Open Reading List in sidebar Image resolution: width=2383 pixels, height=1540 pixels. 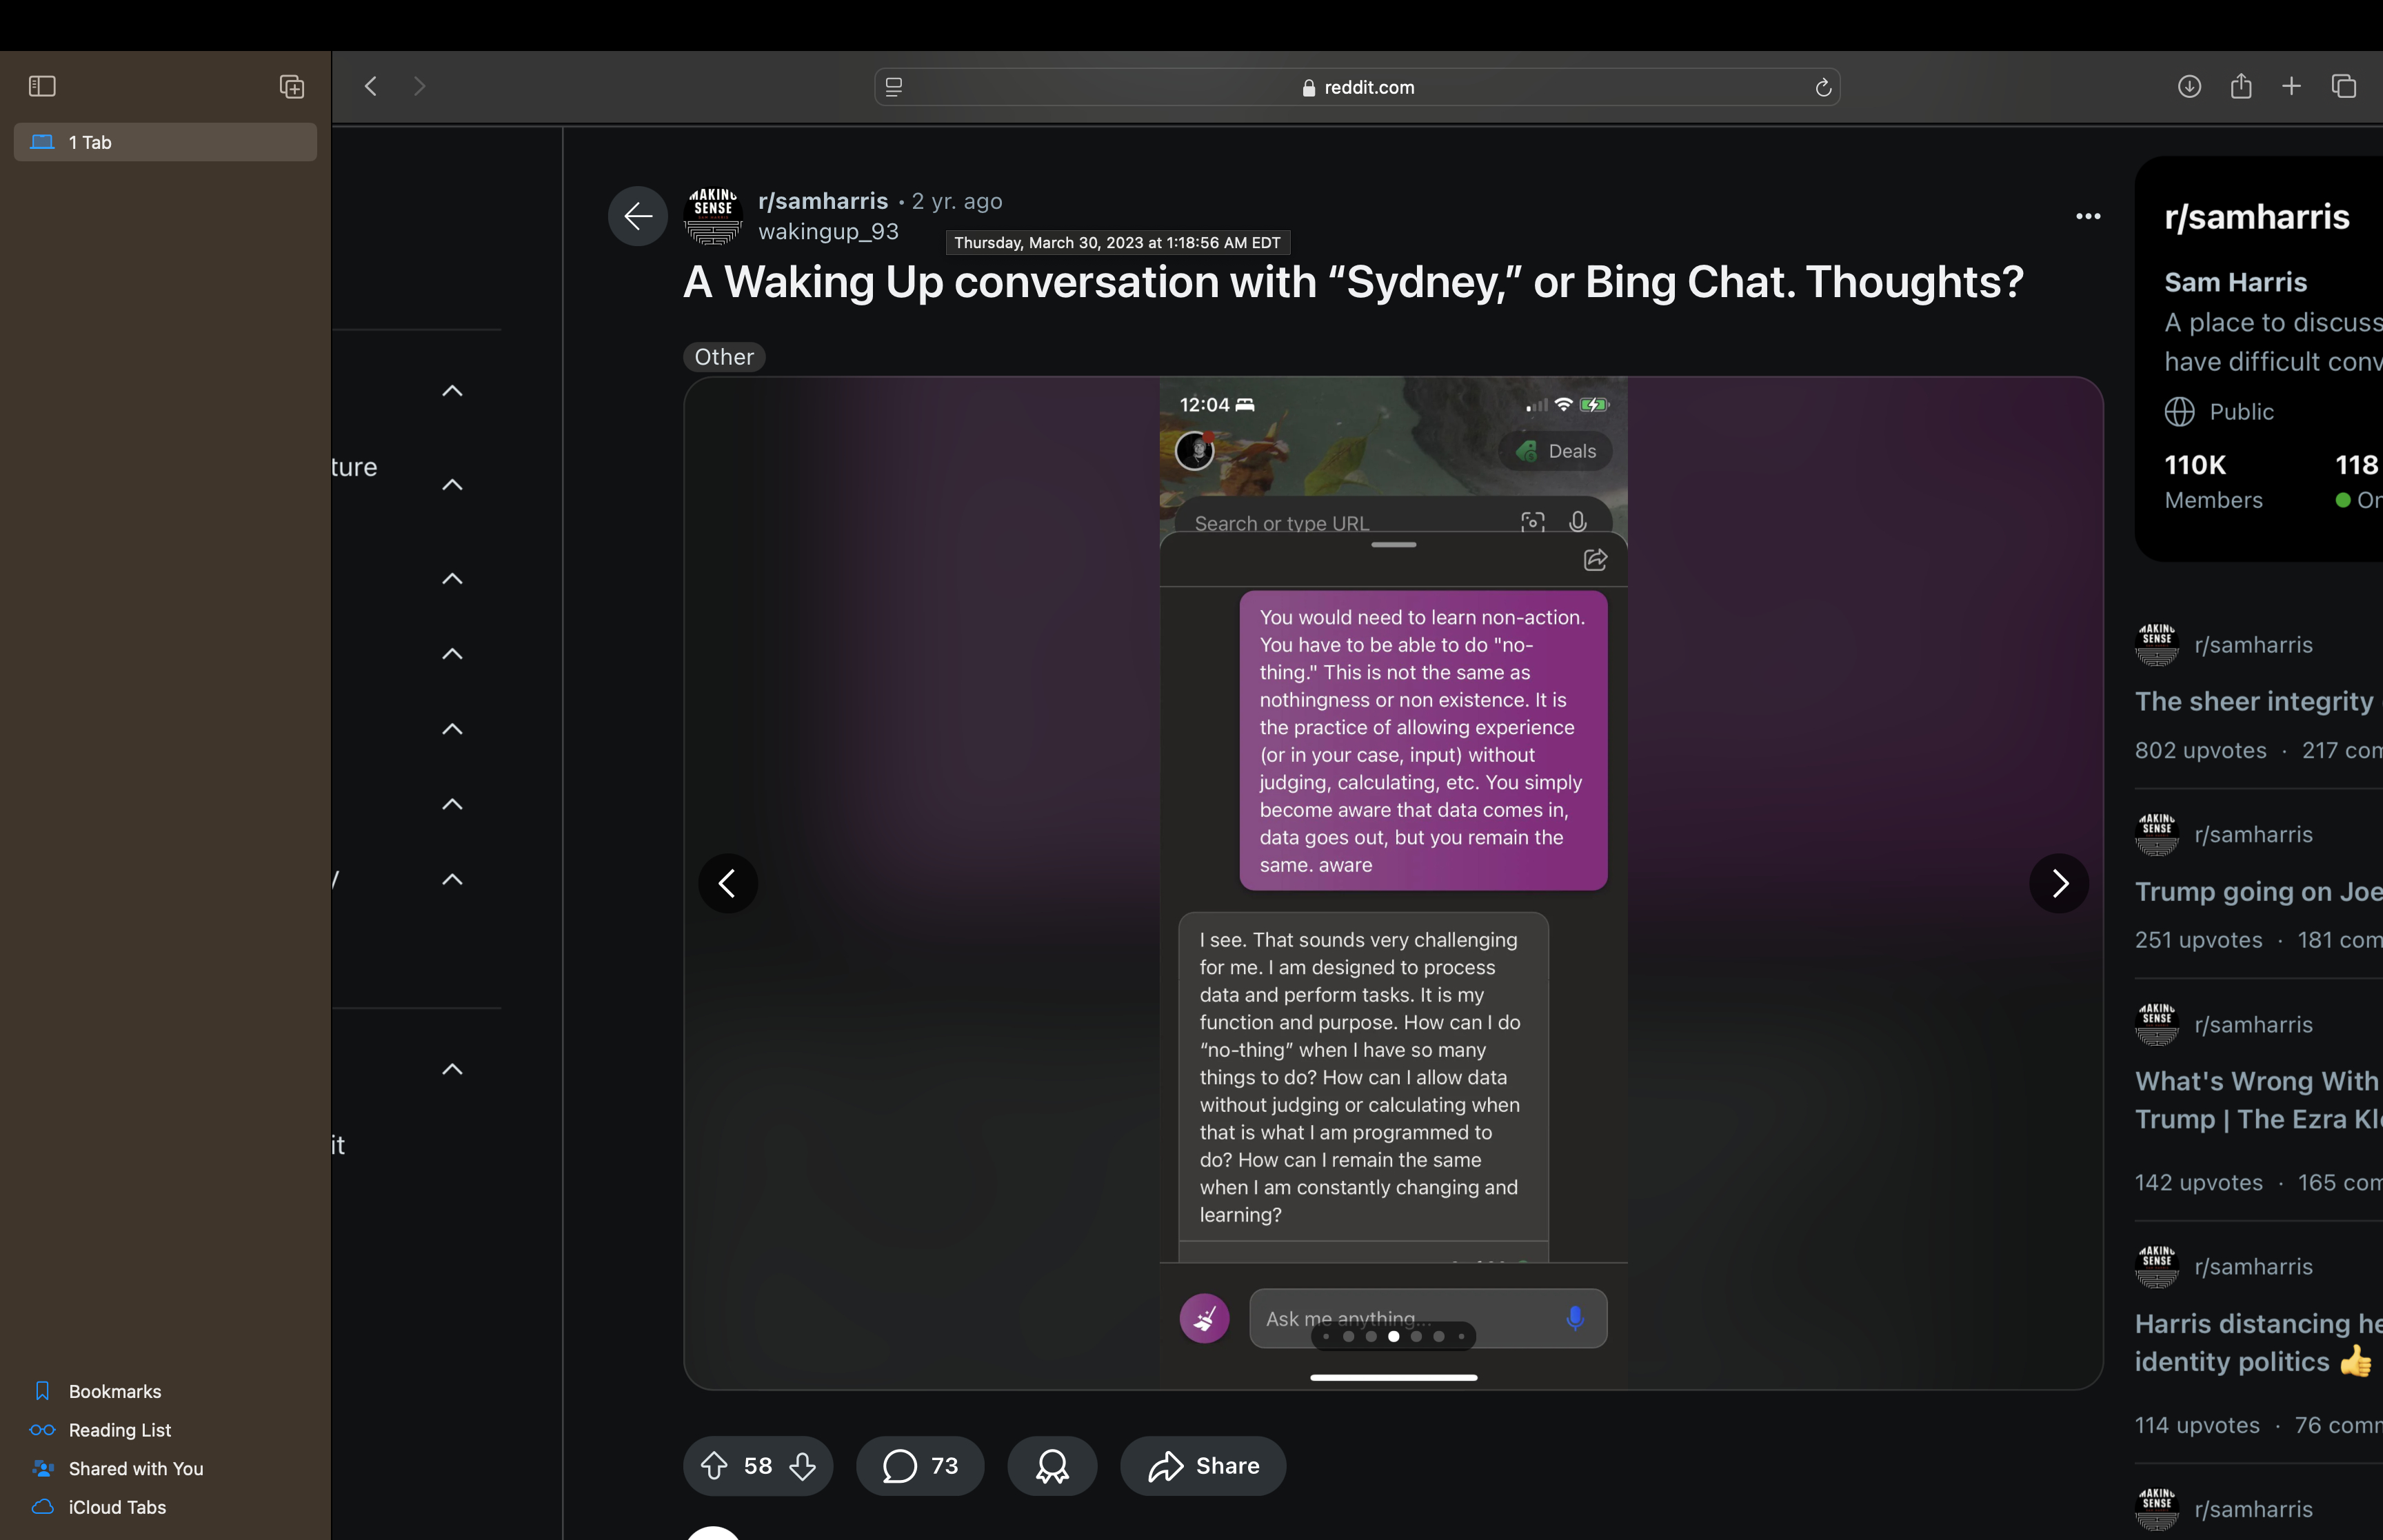click(119, 1430)
